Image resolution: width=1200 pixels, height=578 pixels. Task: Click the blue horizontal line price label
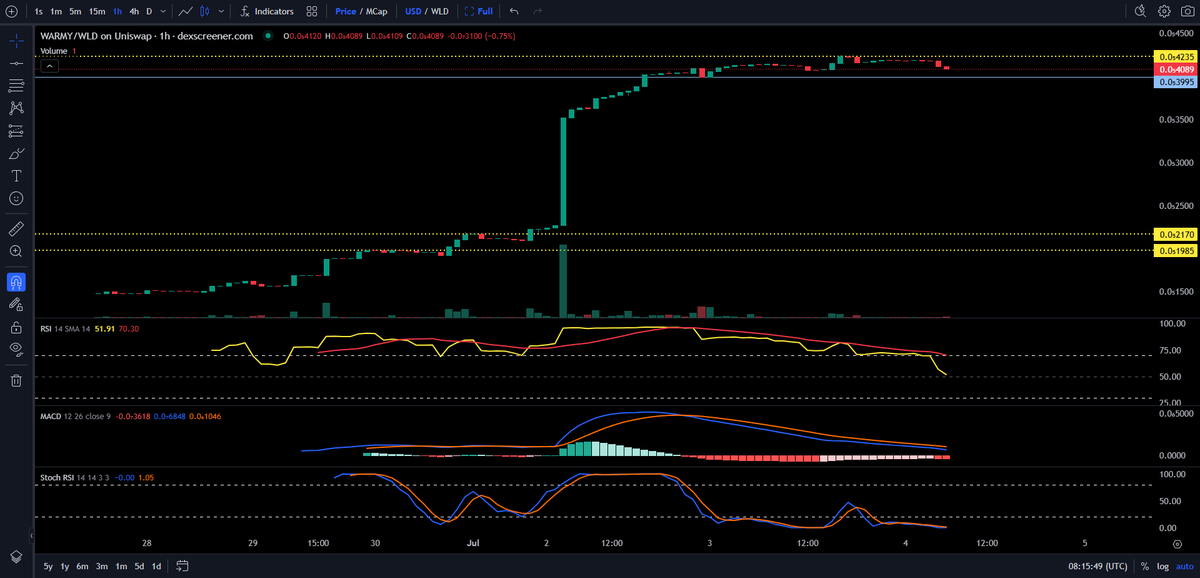click(1175, 82)
